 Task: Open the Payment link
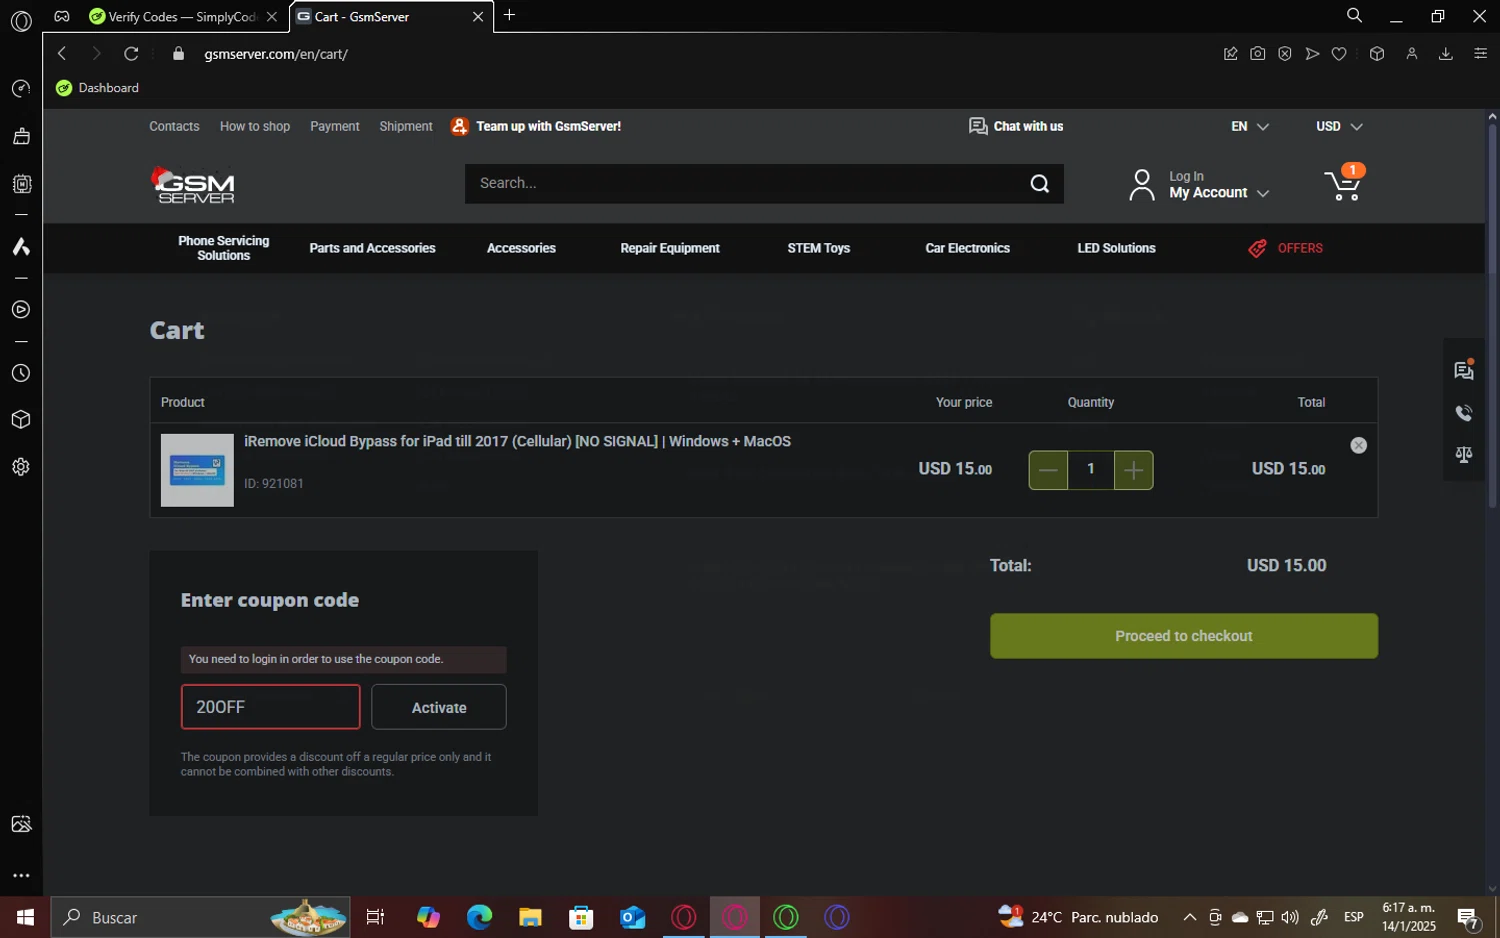coord(334,126)
